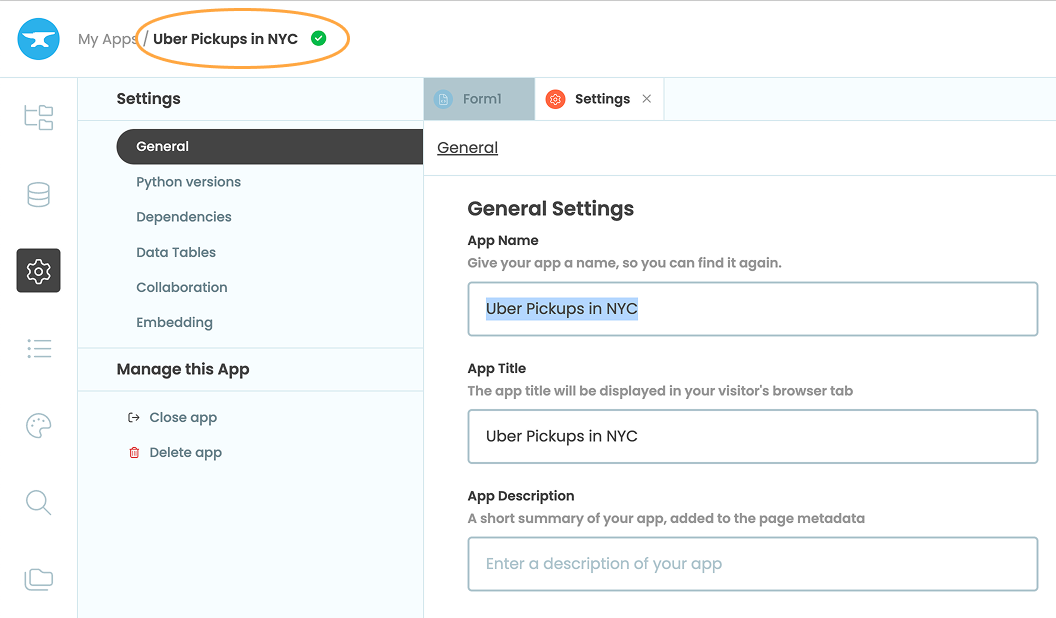Open the Theme palette icon
This screenshot has width=1056, height=618.
tap(39, 426)
